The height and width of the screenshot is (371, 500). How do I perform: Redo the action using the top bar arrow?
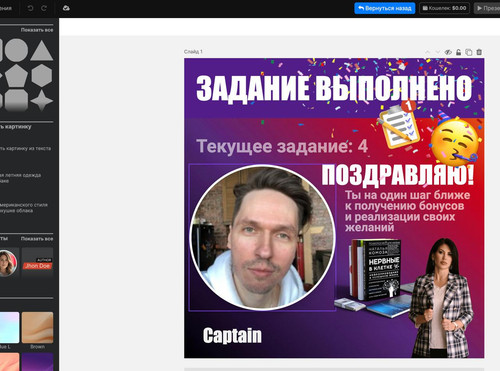pyautogui.click(x=44, y=8)
